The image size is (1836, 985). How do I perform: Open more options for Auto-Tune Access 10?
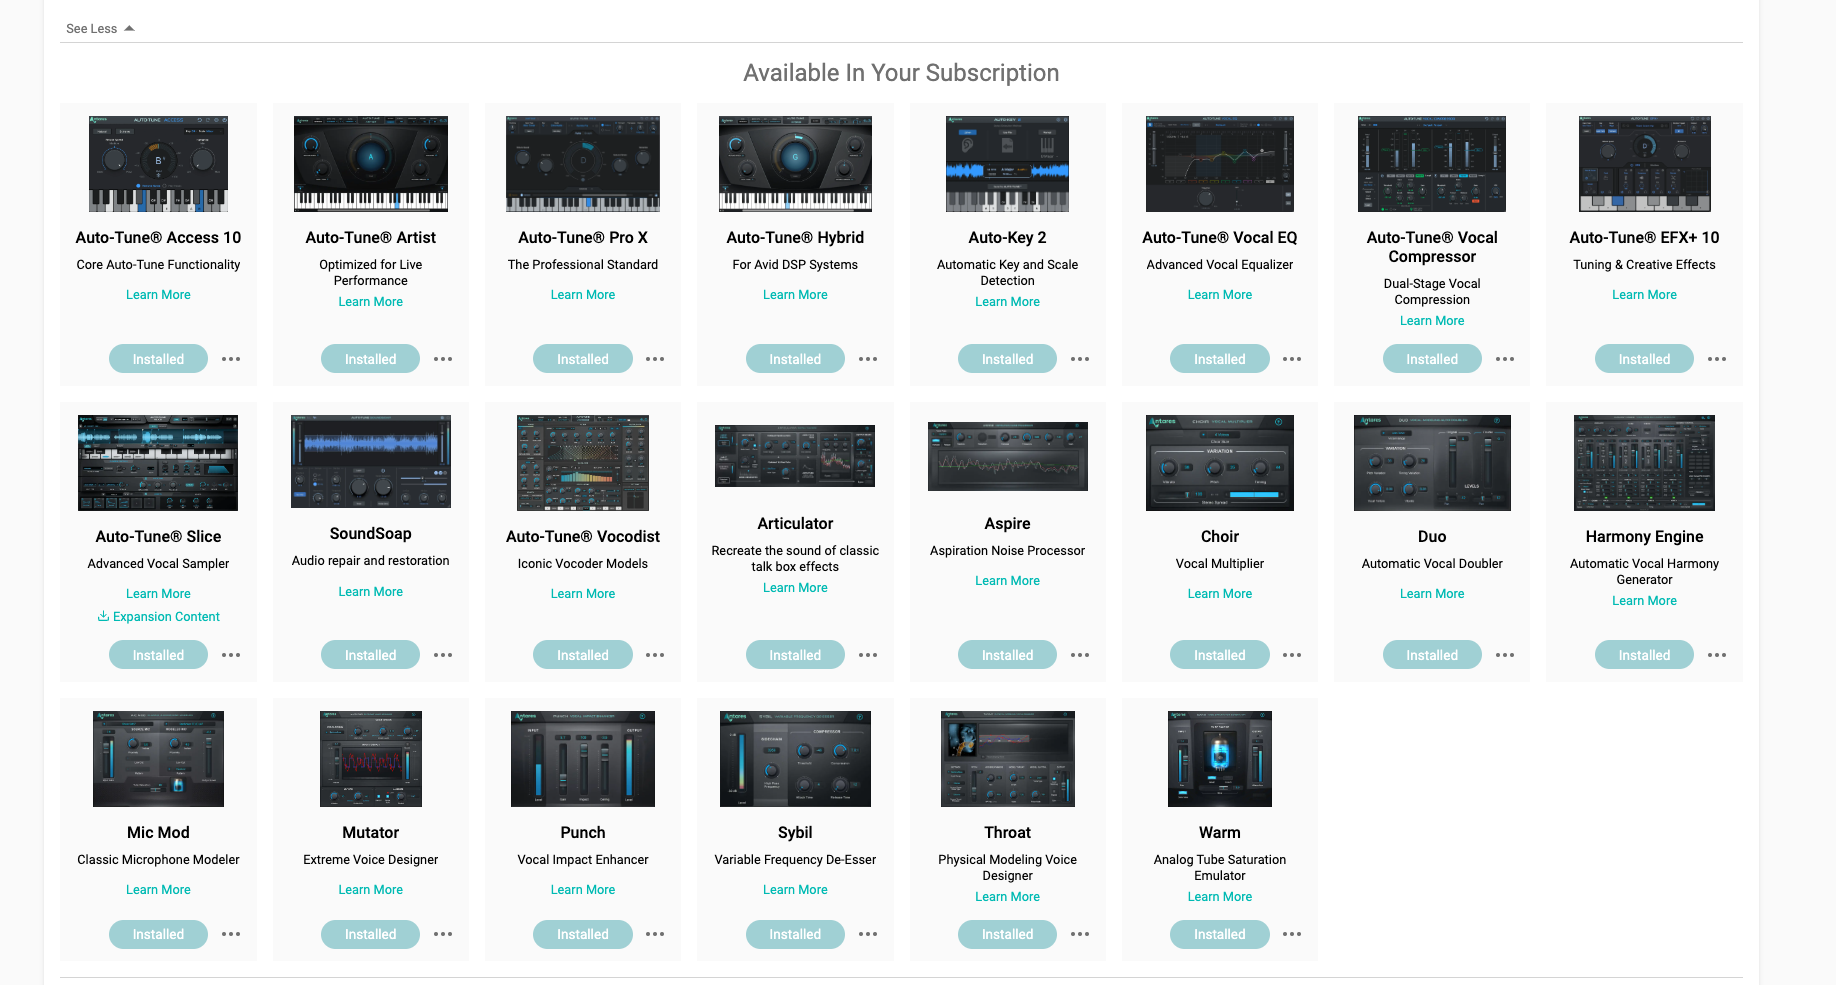tap(231, 359)
